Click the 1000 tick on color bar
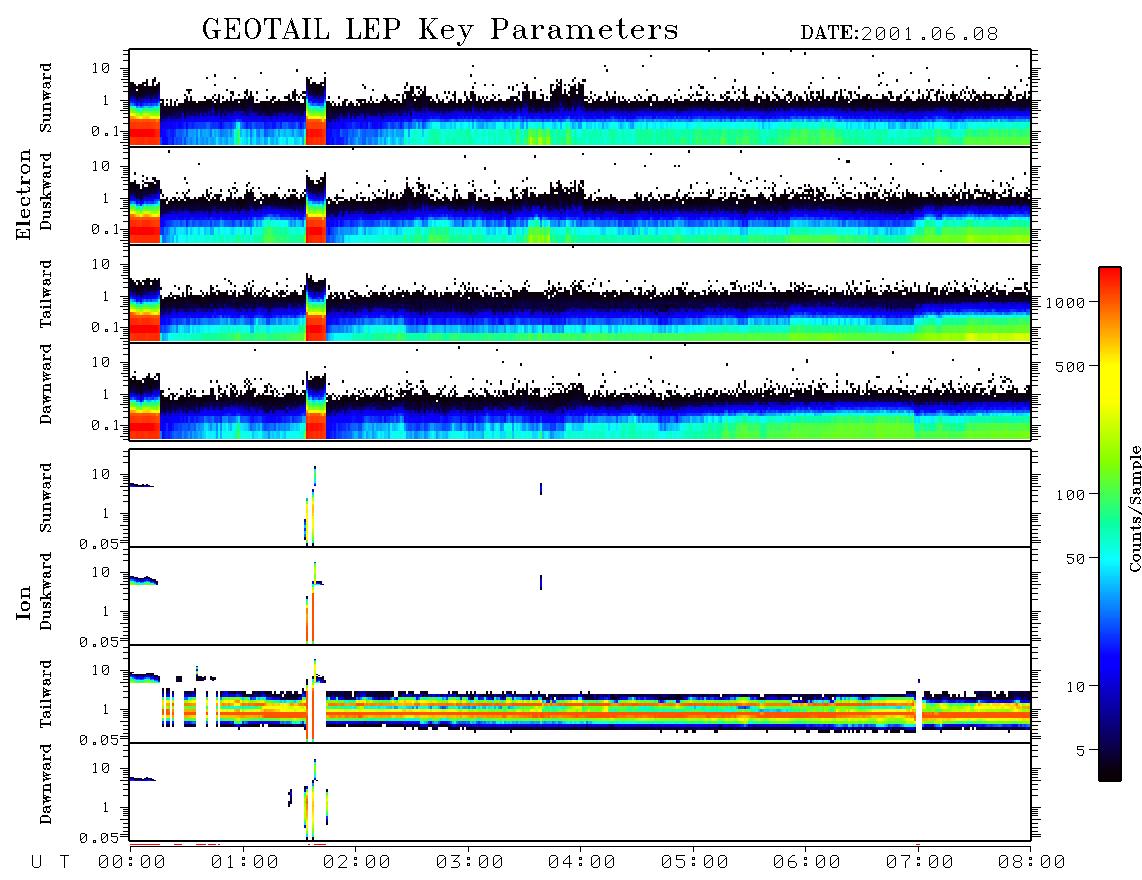 (x=1065, y=302)
